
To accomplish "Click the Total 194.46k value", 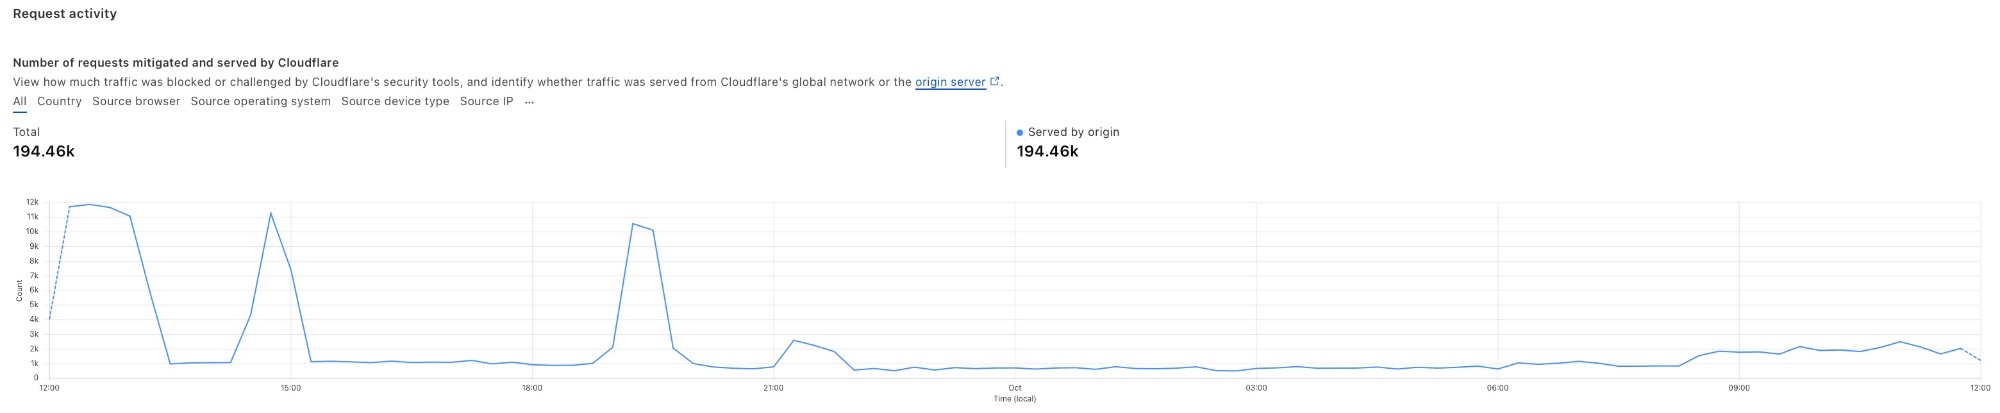I will tap(44, 152).
